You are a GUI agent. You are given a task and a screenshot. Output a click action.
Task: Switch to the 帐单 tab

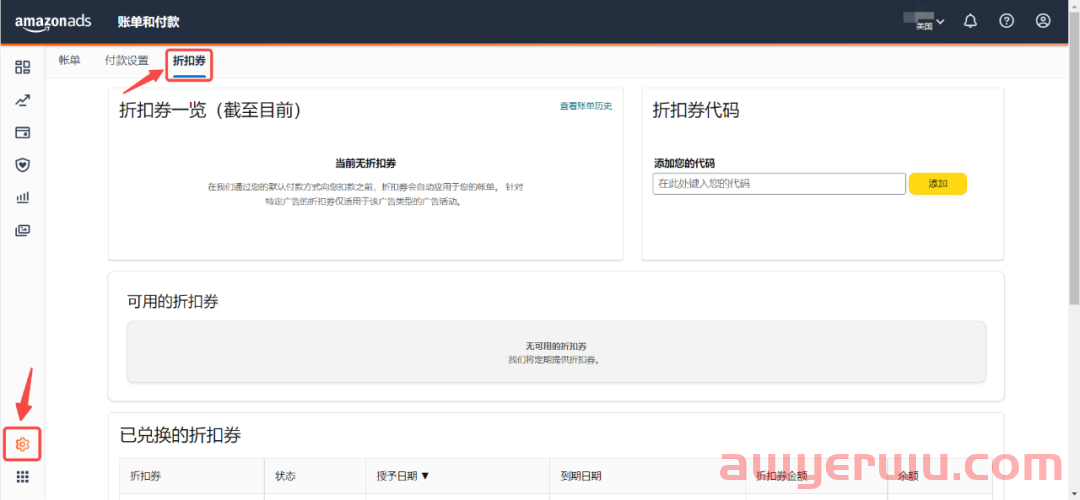point(69,61)
